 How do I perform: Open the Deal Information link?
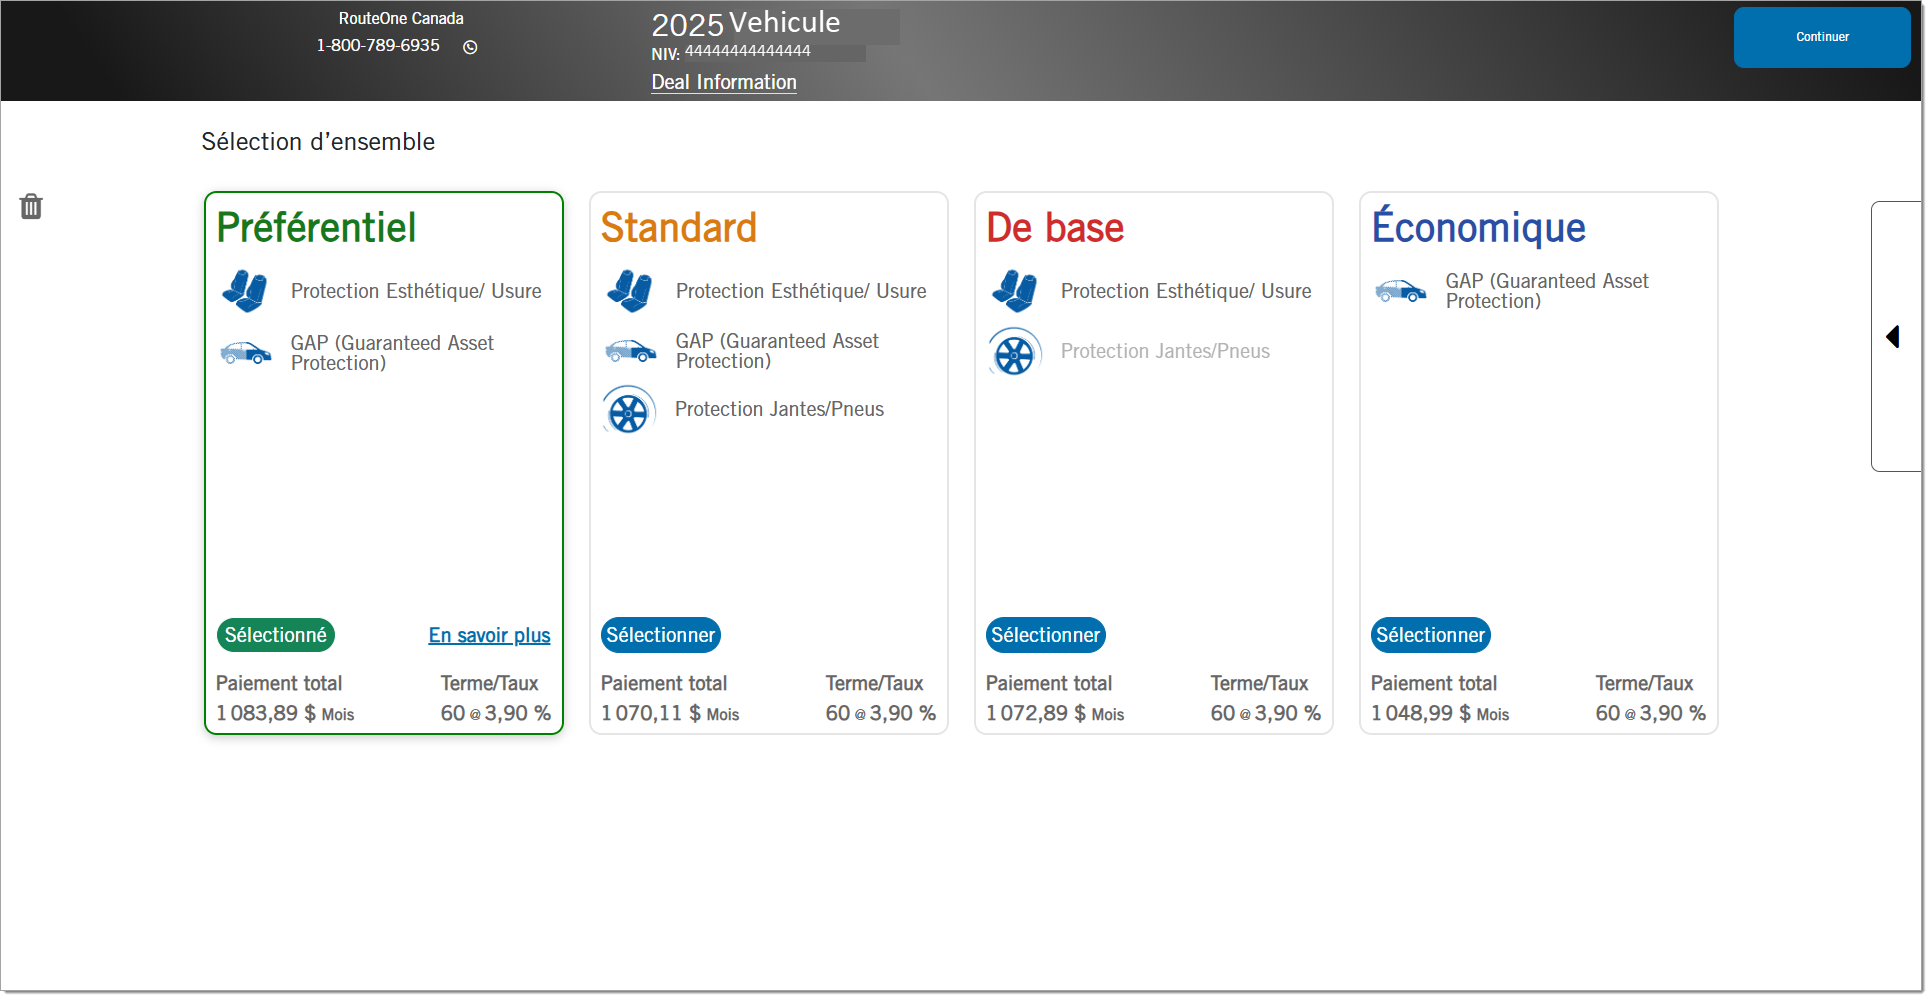pyautogui.click(x=724, y=83)
